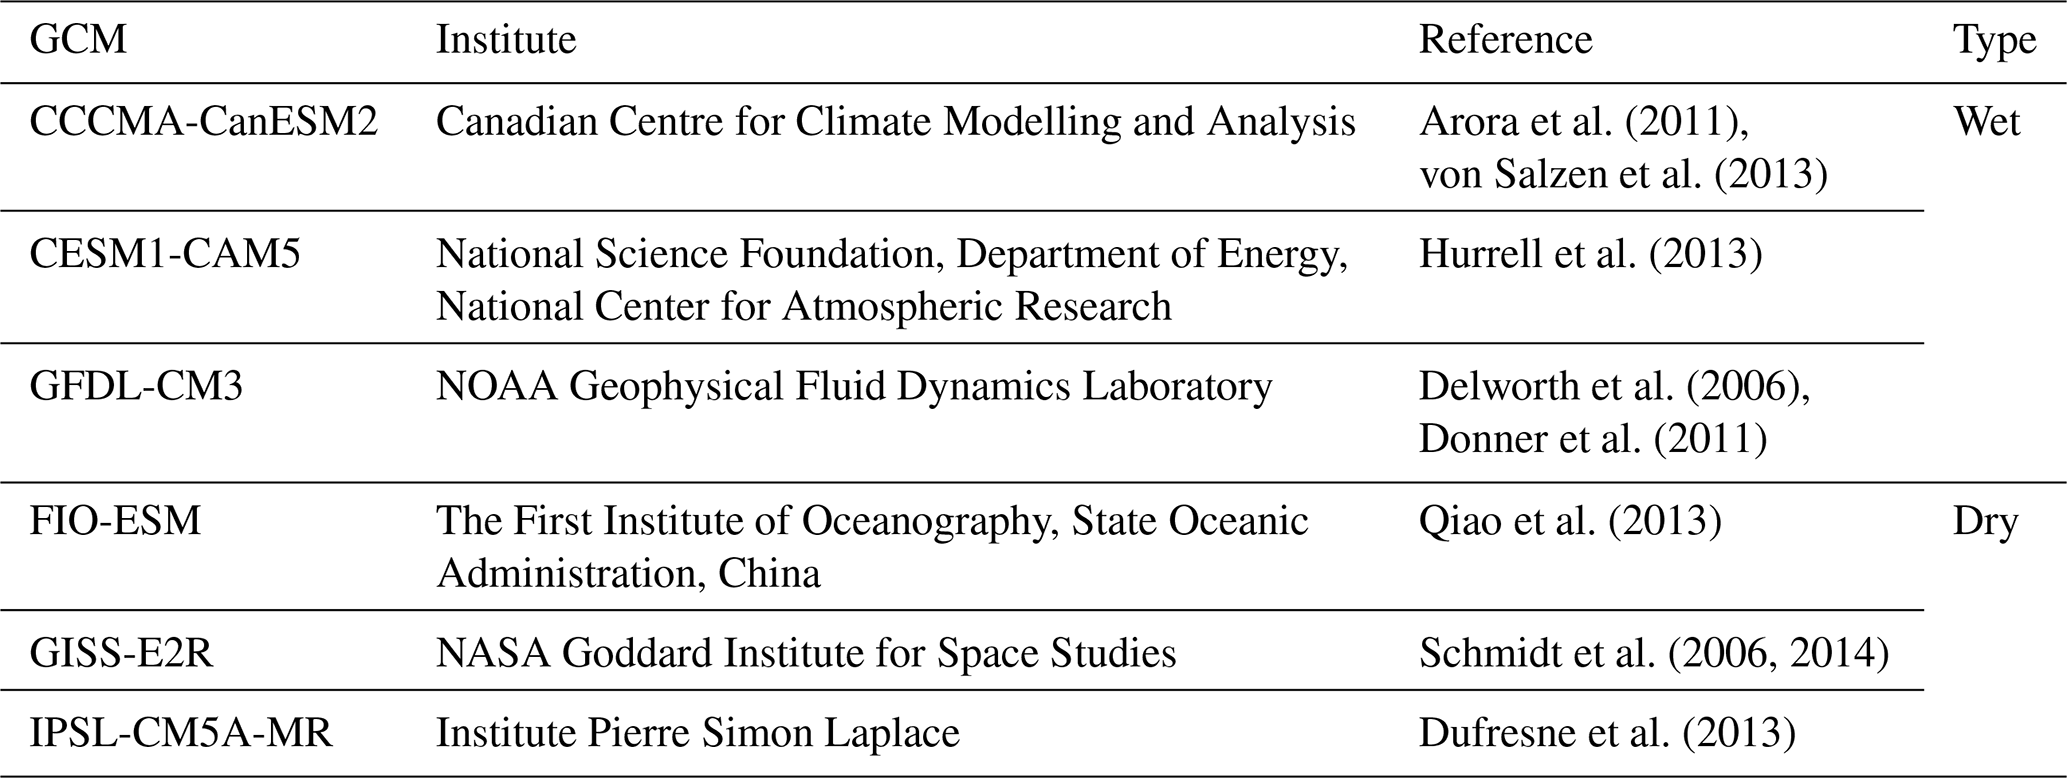Open the Hurrell et al. (2013) reference
The width and height of the screenshot is (2067, 778).
coord(1590,255)
